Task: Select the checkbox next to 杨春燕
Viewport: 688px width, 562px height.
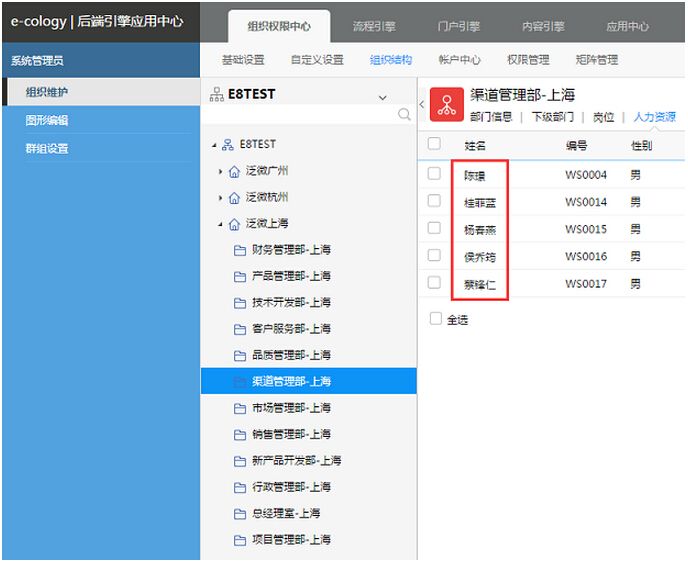Action: tap(434, 228)
